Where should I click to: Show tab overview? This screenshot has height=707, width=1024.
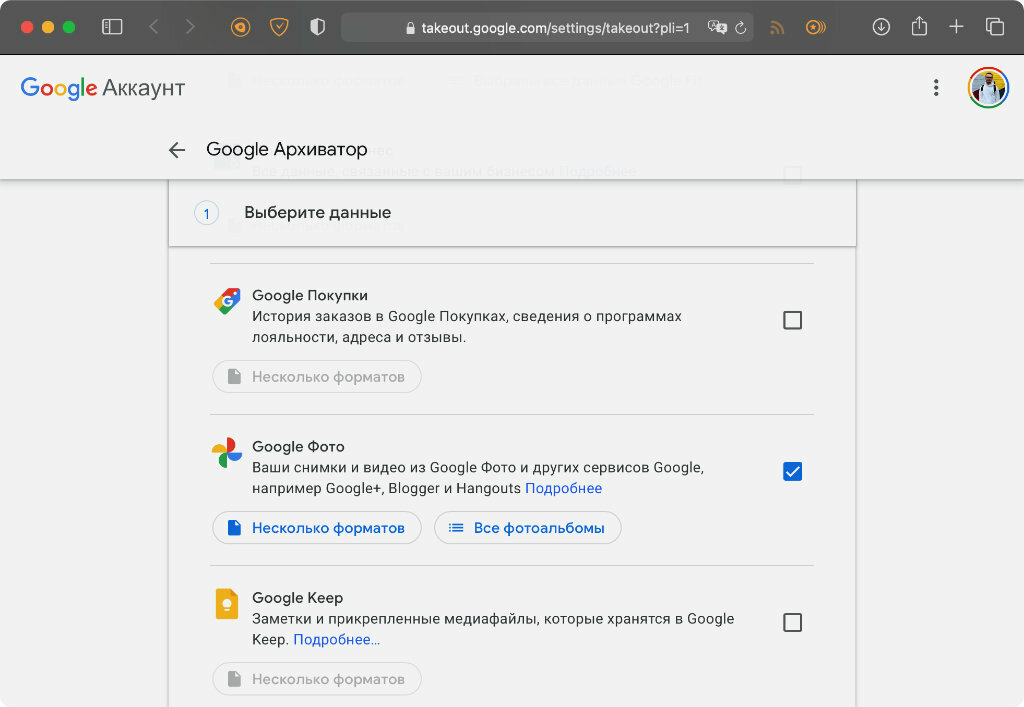995,27
